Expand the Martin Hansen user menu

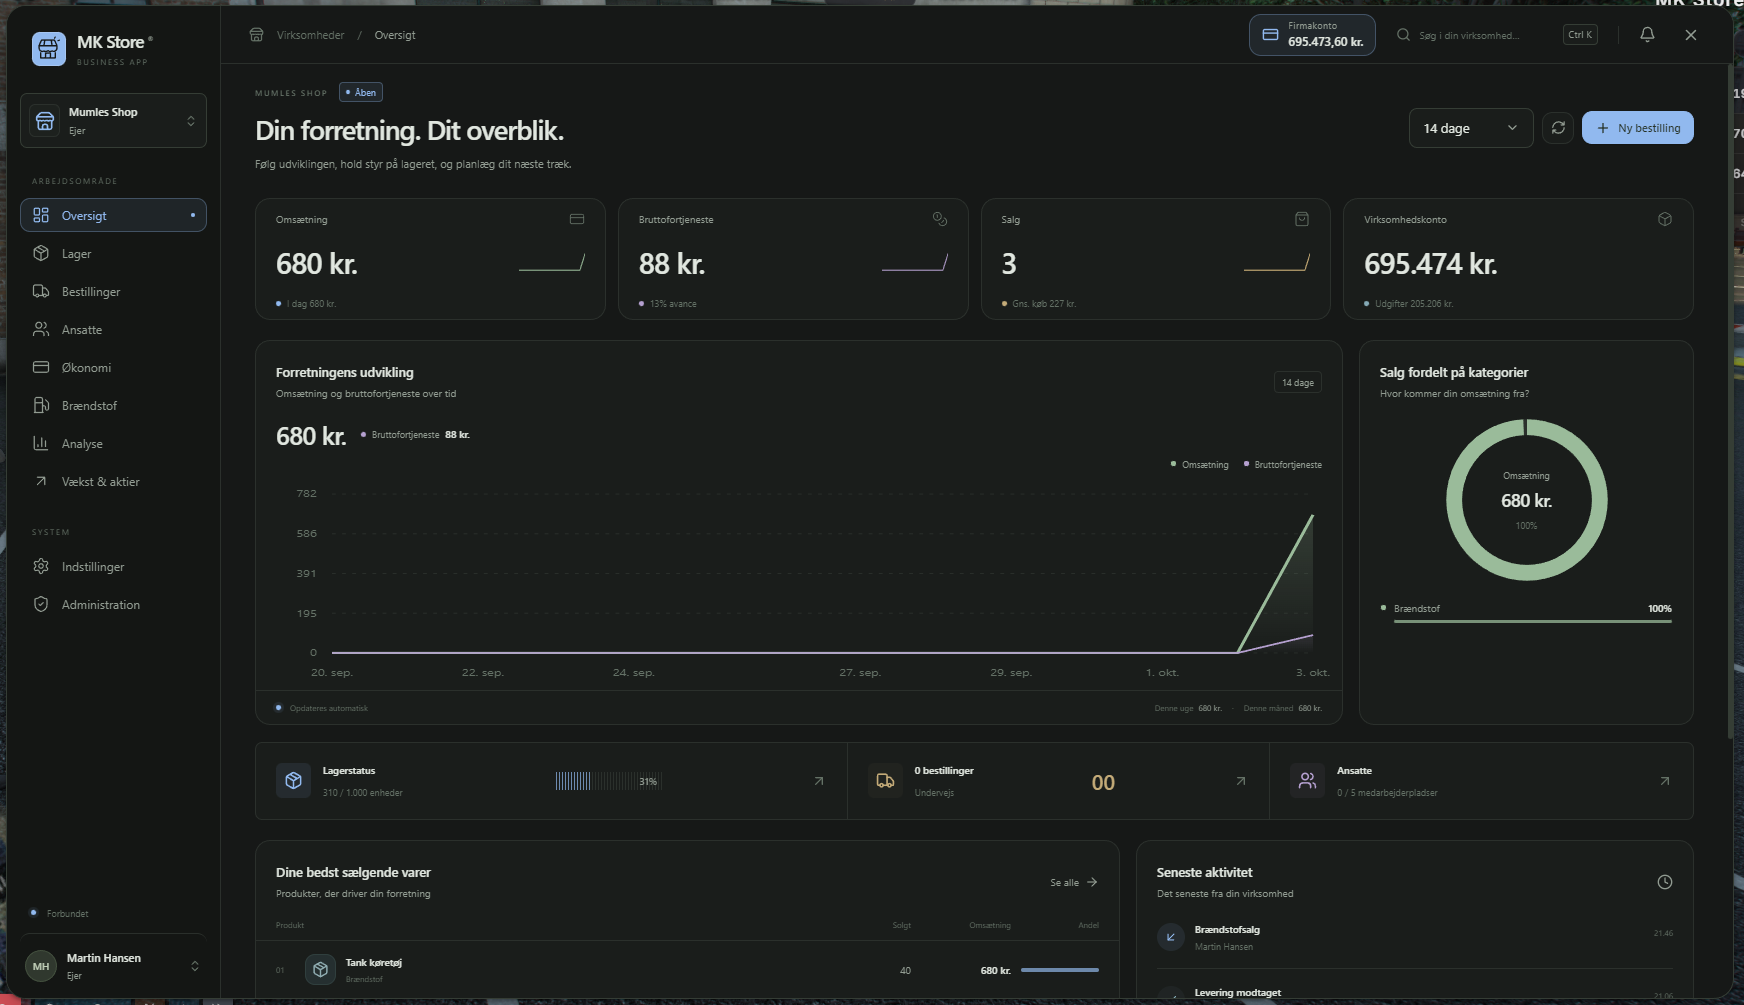pos(113,966)
